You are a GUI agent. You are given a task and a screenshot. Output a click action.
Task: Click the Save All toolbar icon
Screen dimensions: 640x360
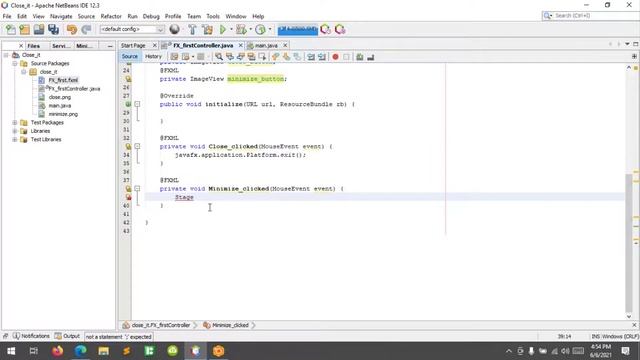[x=53, y=29]
